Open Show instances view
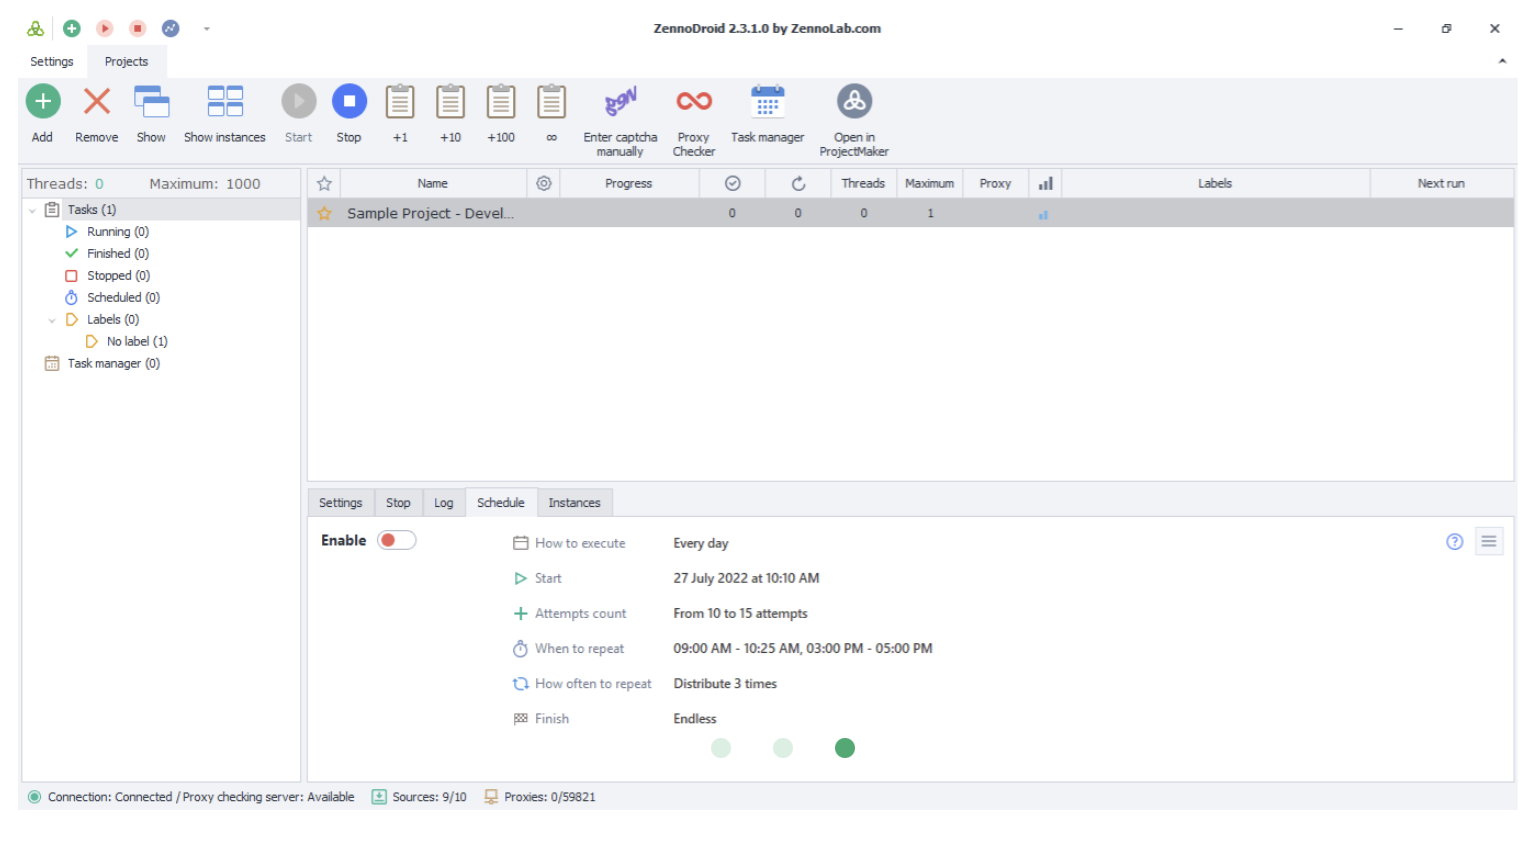The image size is (1536, 844). point(225,114)
